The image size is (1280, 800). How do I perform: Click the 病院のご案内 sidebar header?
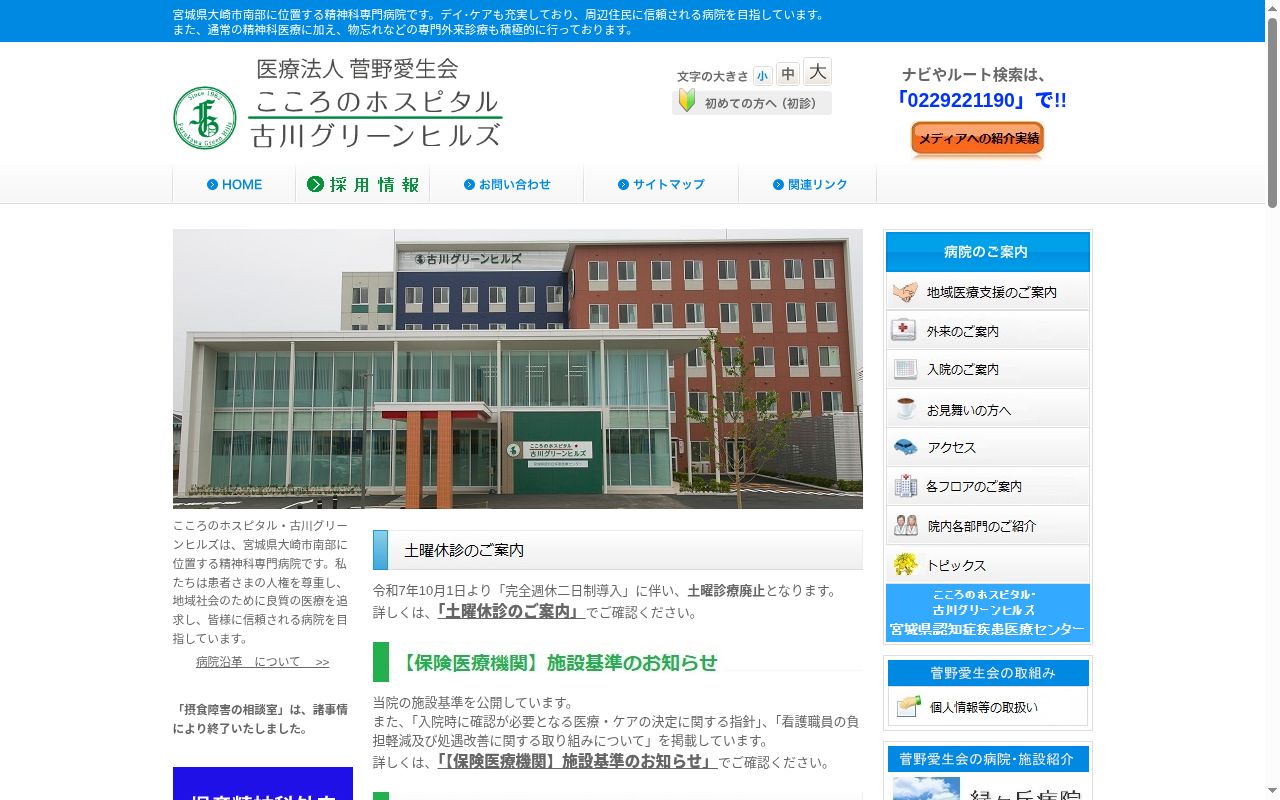click(x=988, y=252)
